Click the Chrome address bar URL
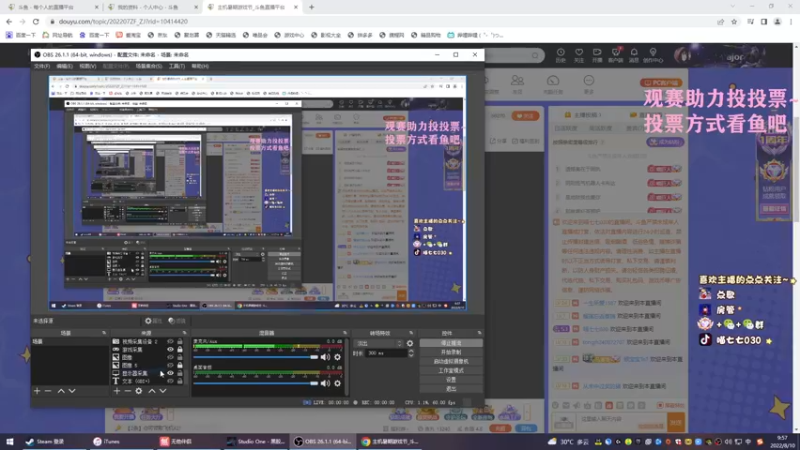Image resolution: width=800 pixels, height=450 pixels. [x=123, y=21]
